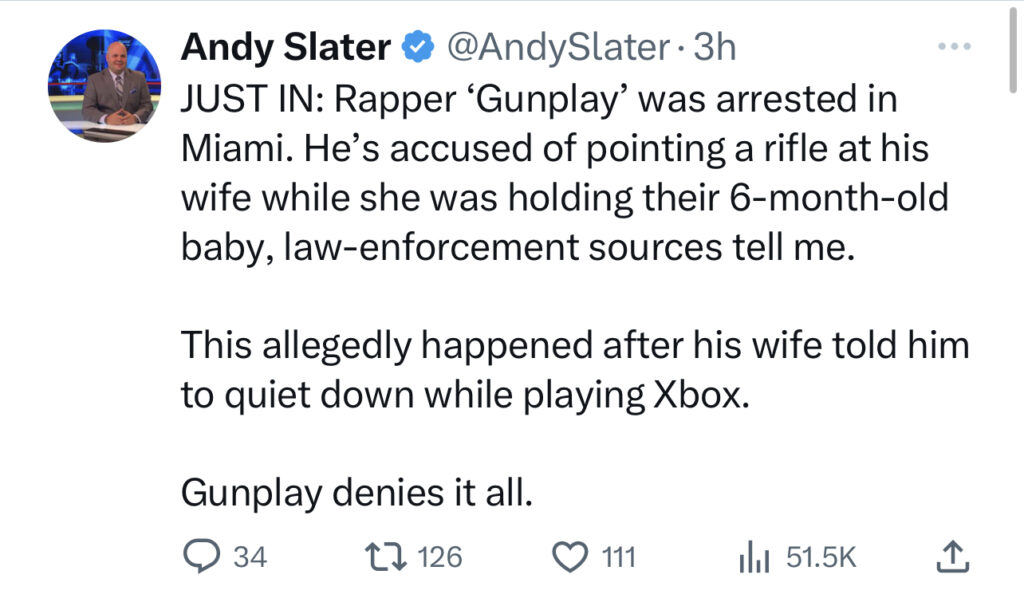Click the 126 retweets count

pos(440,558)
